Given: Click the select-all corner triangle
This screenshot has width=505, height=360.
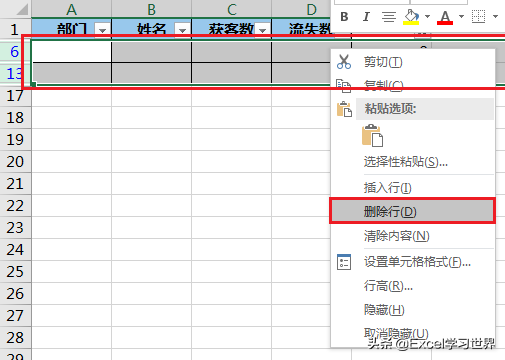Looking at the screenshot, I should 22,9.
